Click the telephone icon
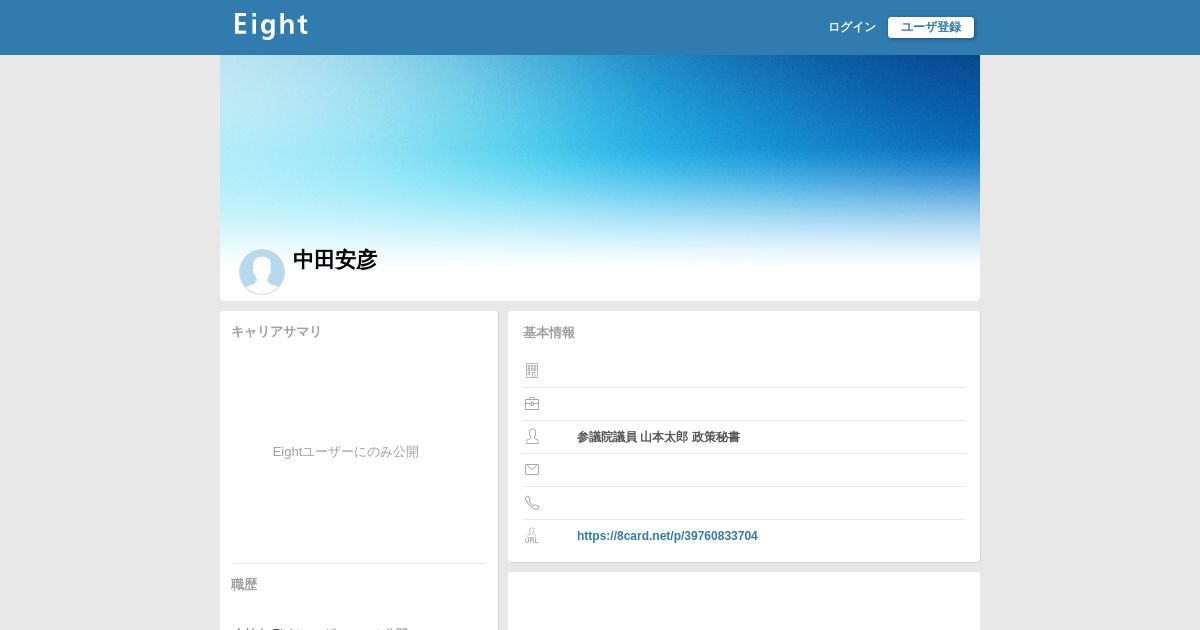The width and height of the screenshot is (1200, 630). [x=532, y=503]
